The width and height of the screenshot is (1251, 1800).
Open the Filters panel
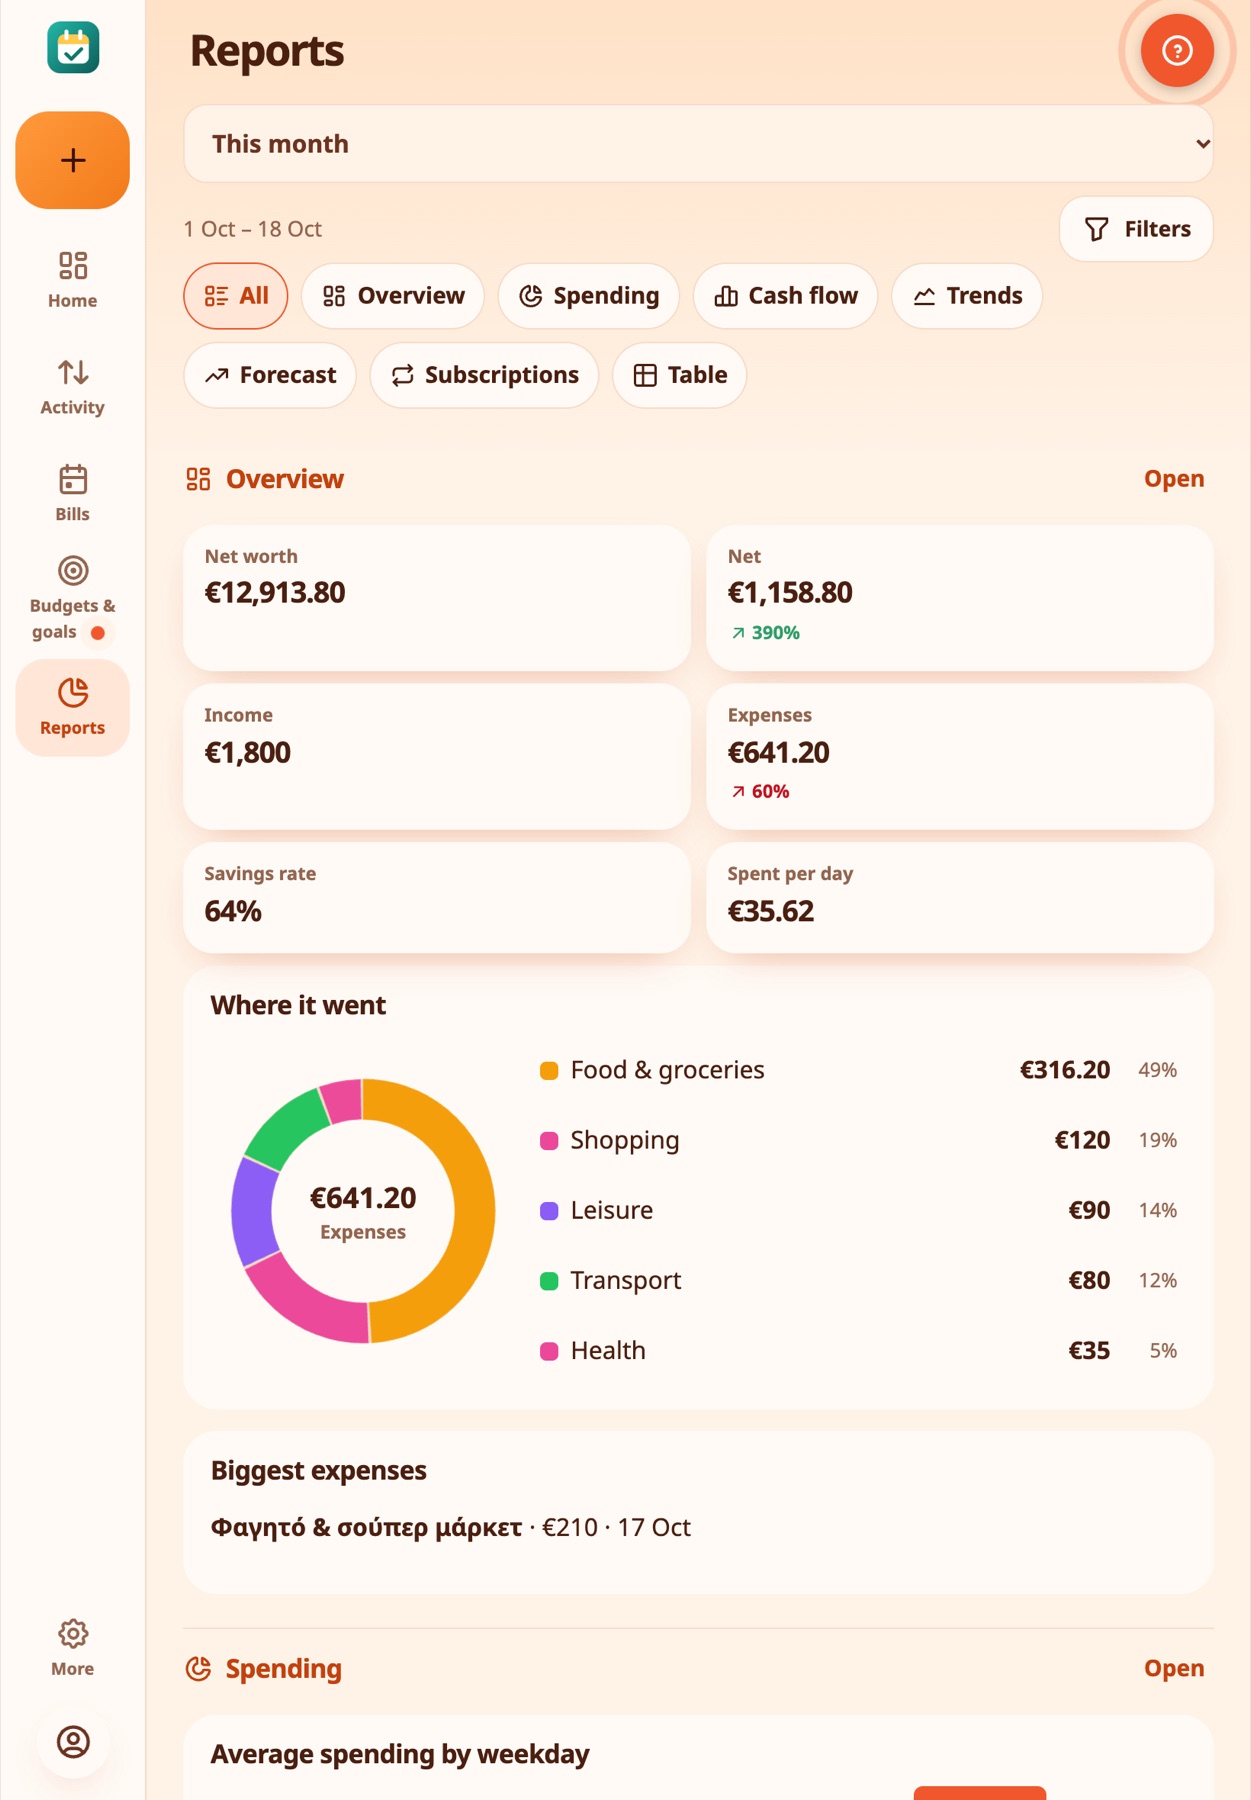tap(1136, 229)
